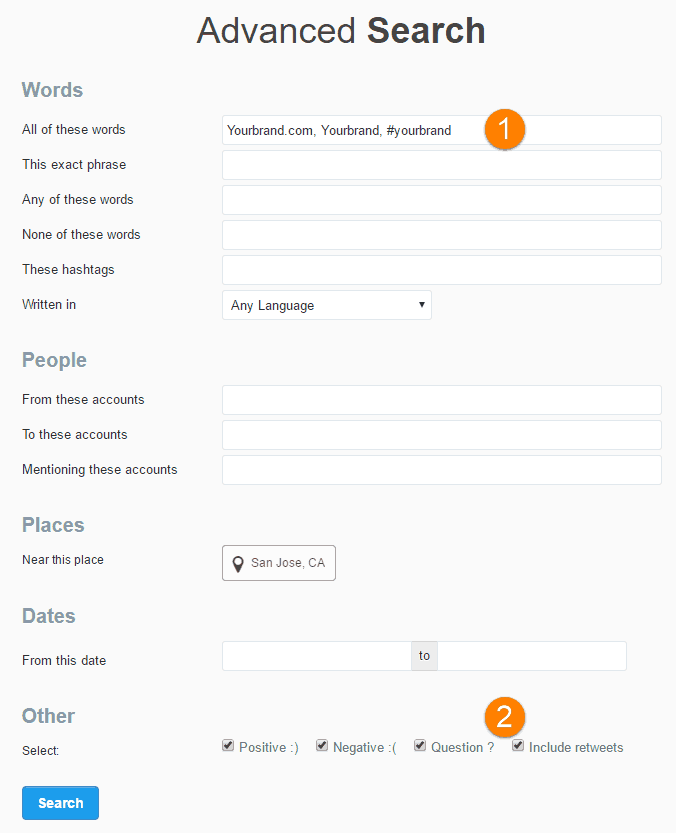Open the Any Language dropdown
The width and height of the screenshot is (676, 833).
point(326,305)
